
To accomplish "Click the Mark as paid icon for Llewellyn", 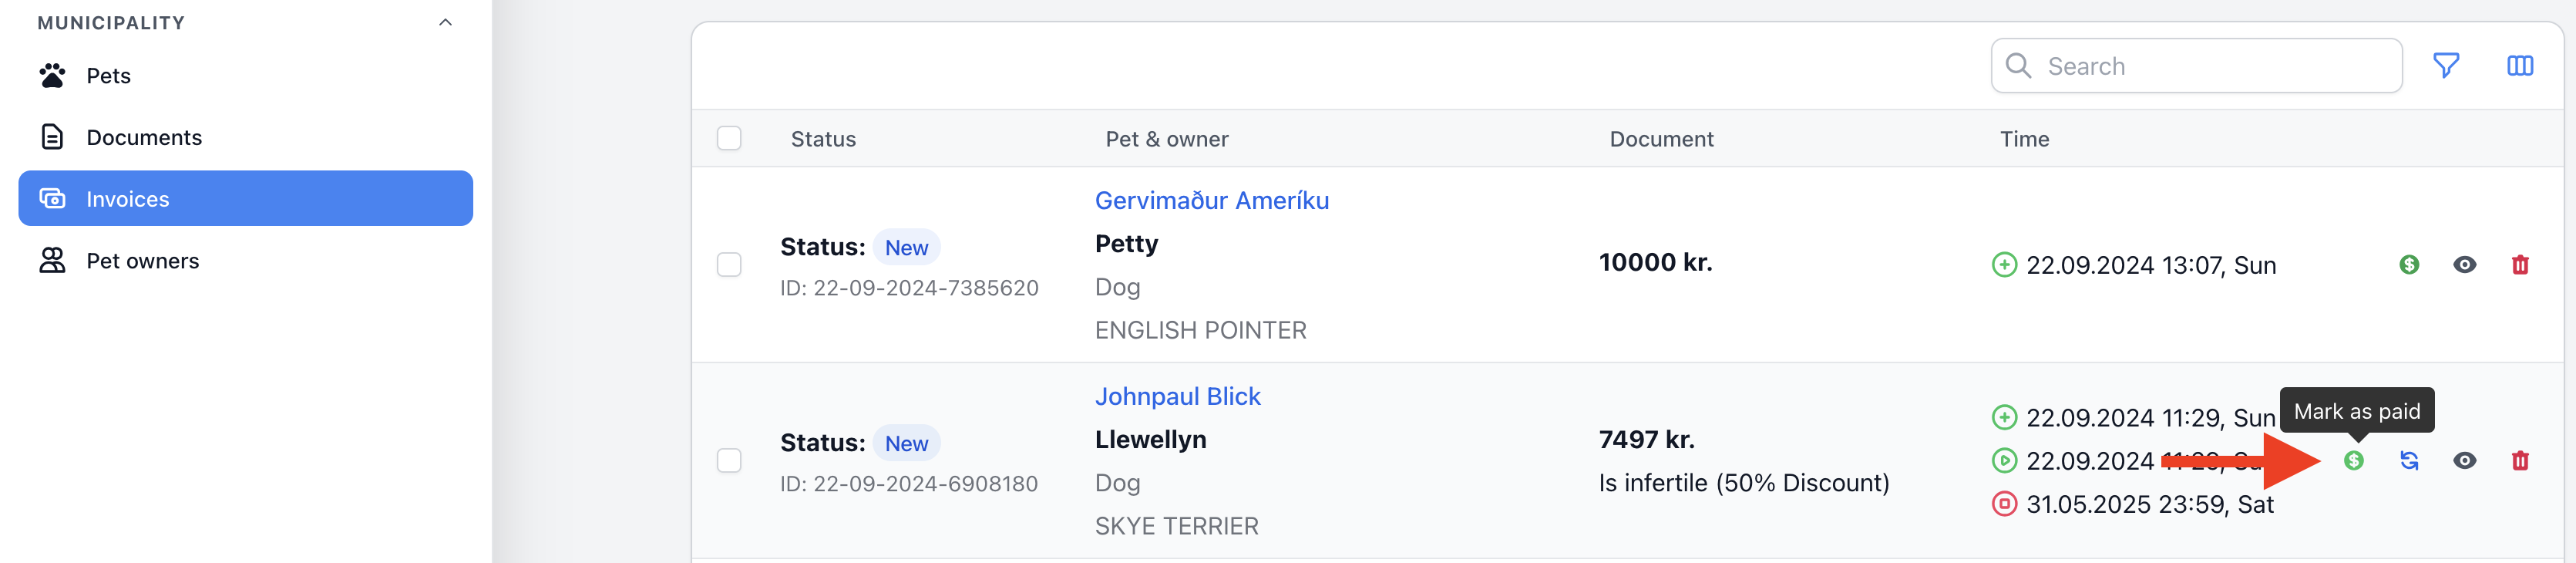I will pos(2354,461).
